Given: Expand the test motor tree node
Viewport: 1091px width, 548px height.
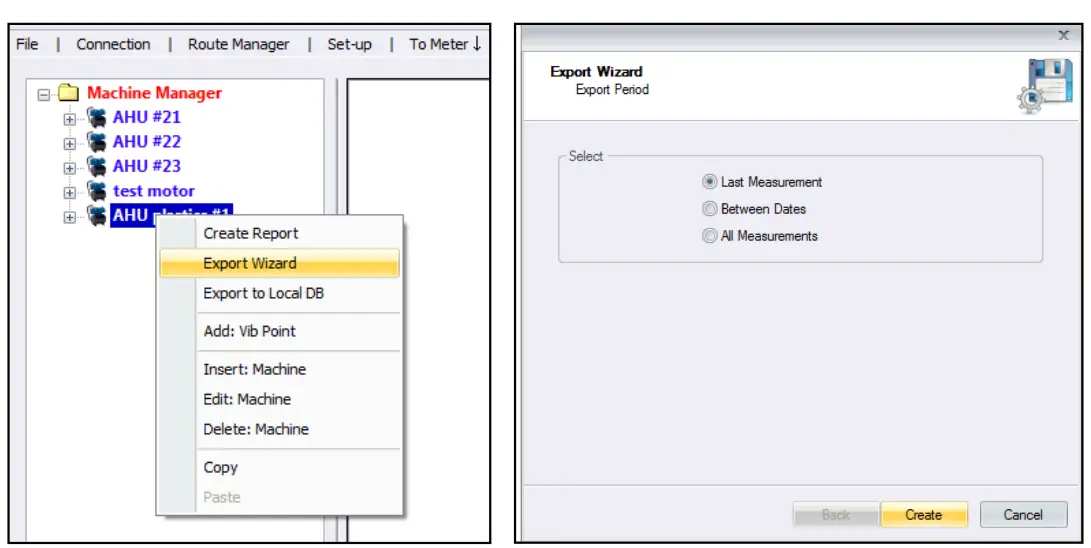Looking at the screenshot, I should click(x=70, y=193).
